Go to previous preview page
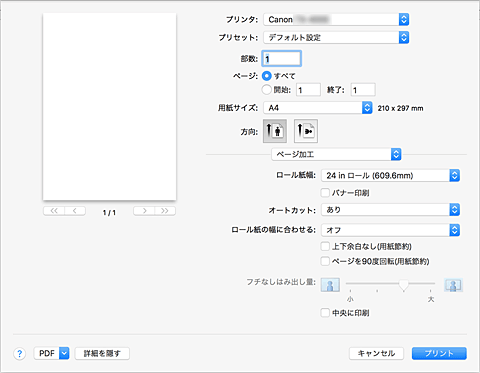Image resolution: width=480 pixels, height=373 pixels. pos(75,211)
